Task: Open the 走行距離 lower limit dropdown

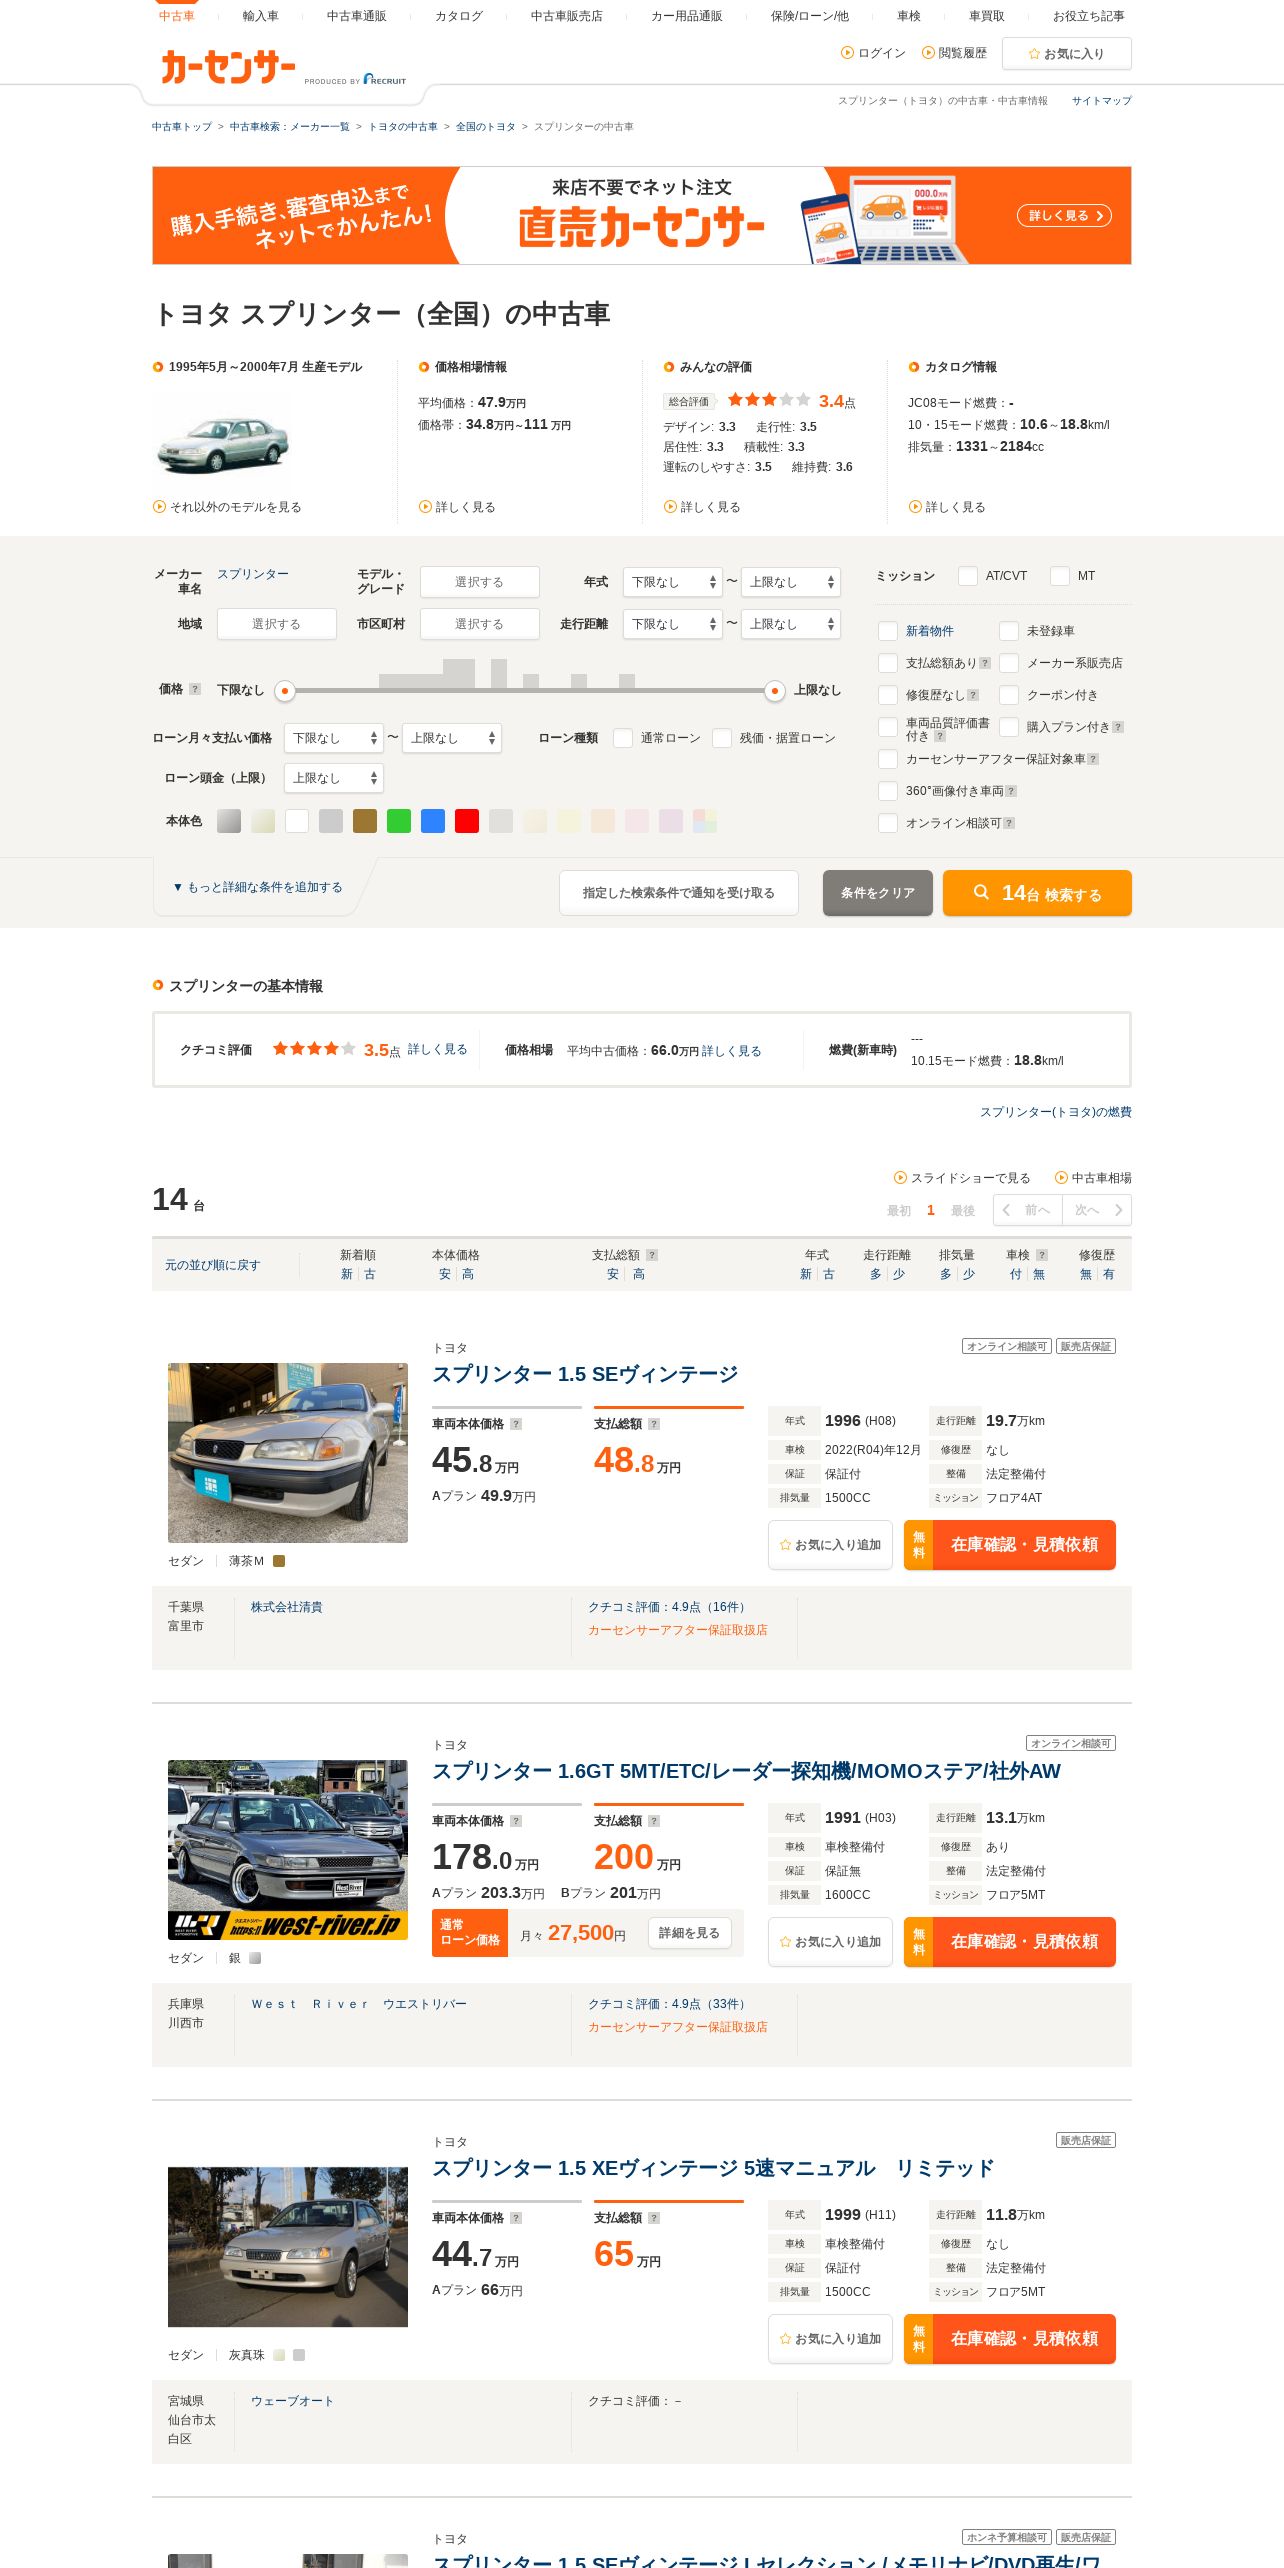Action: (x=673, y=624)
